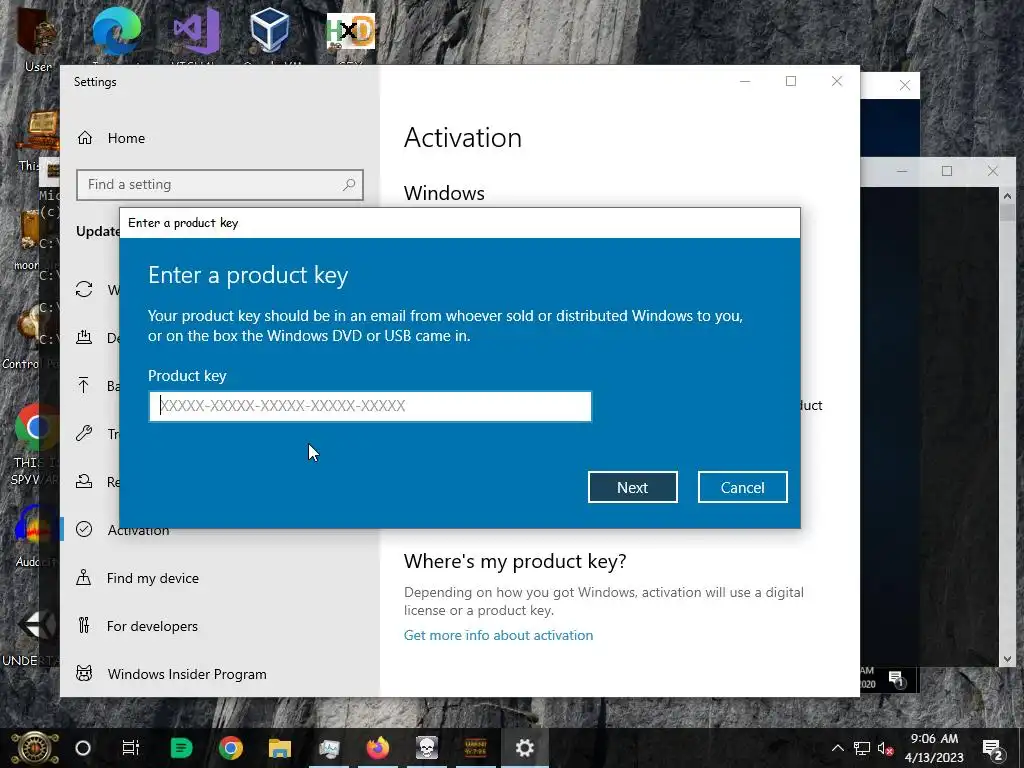This screenshot has height=768, width=1024.
Task: Maximize the background console window
Action: (947, 171)
